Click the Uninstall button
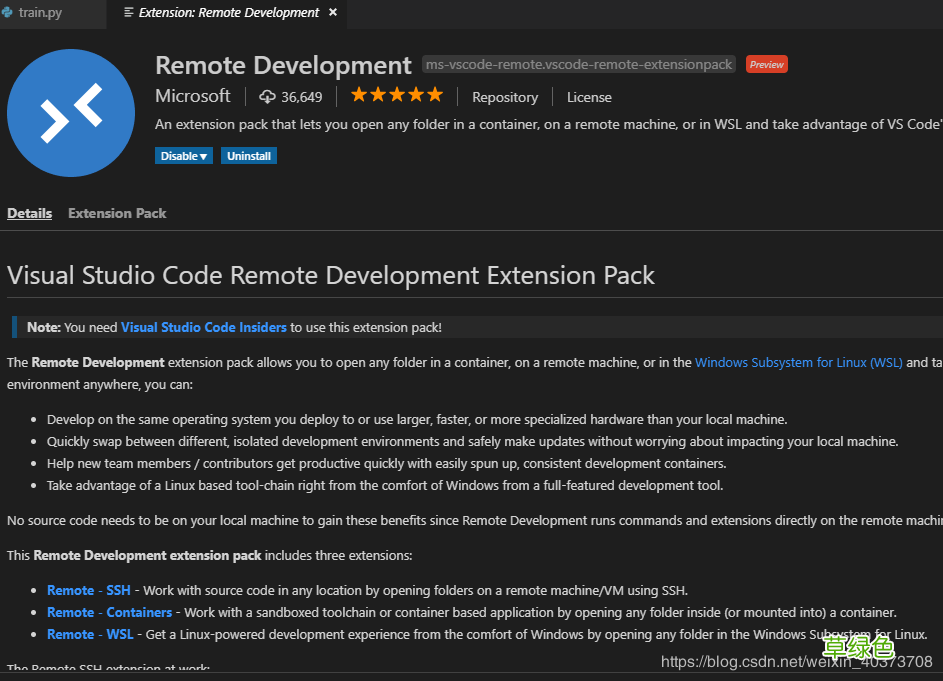943x681 pixels. 248,155
